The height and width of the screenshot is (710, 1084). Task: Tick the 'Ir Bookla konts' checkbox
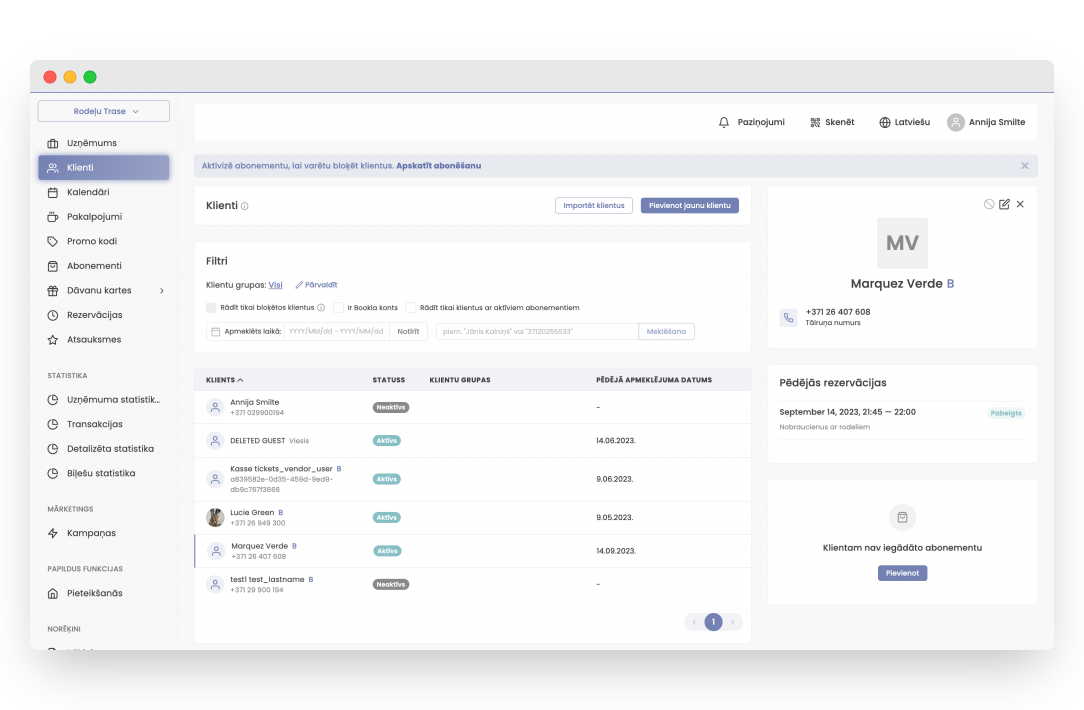pos(339,308)
